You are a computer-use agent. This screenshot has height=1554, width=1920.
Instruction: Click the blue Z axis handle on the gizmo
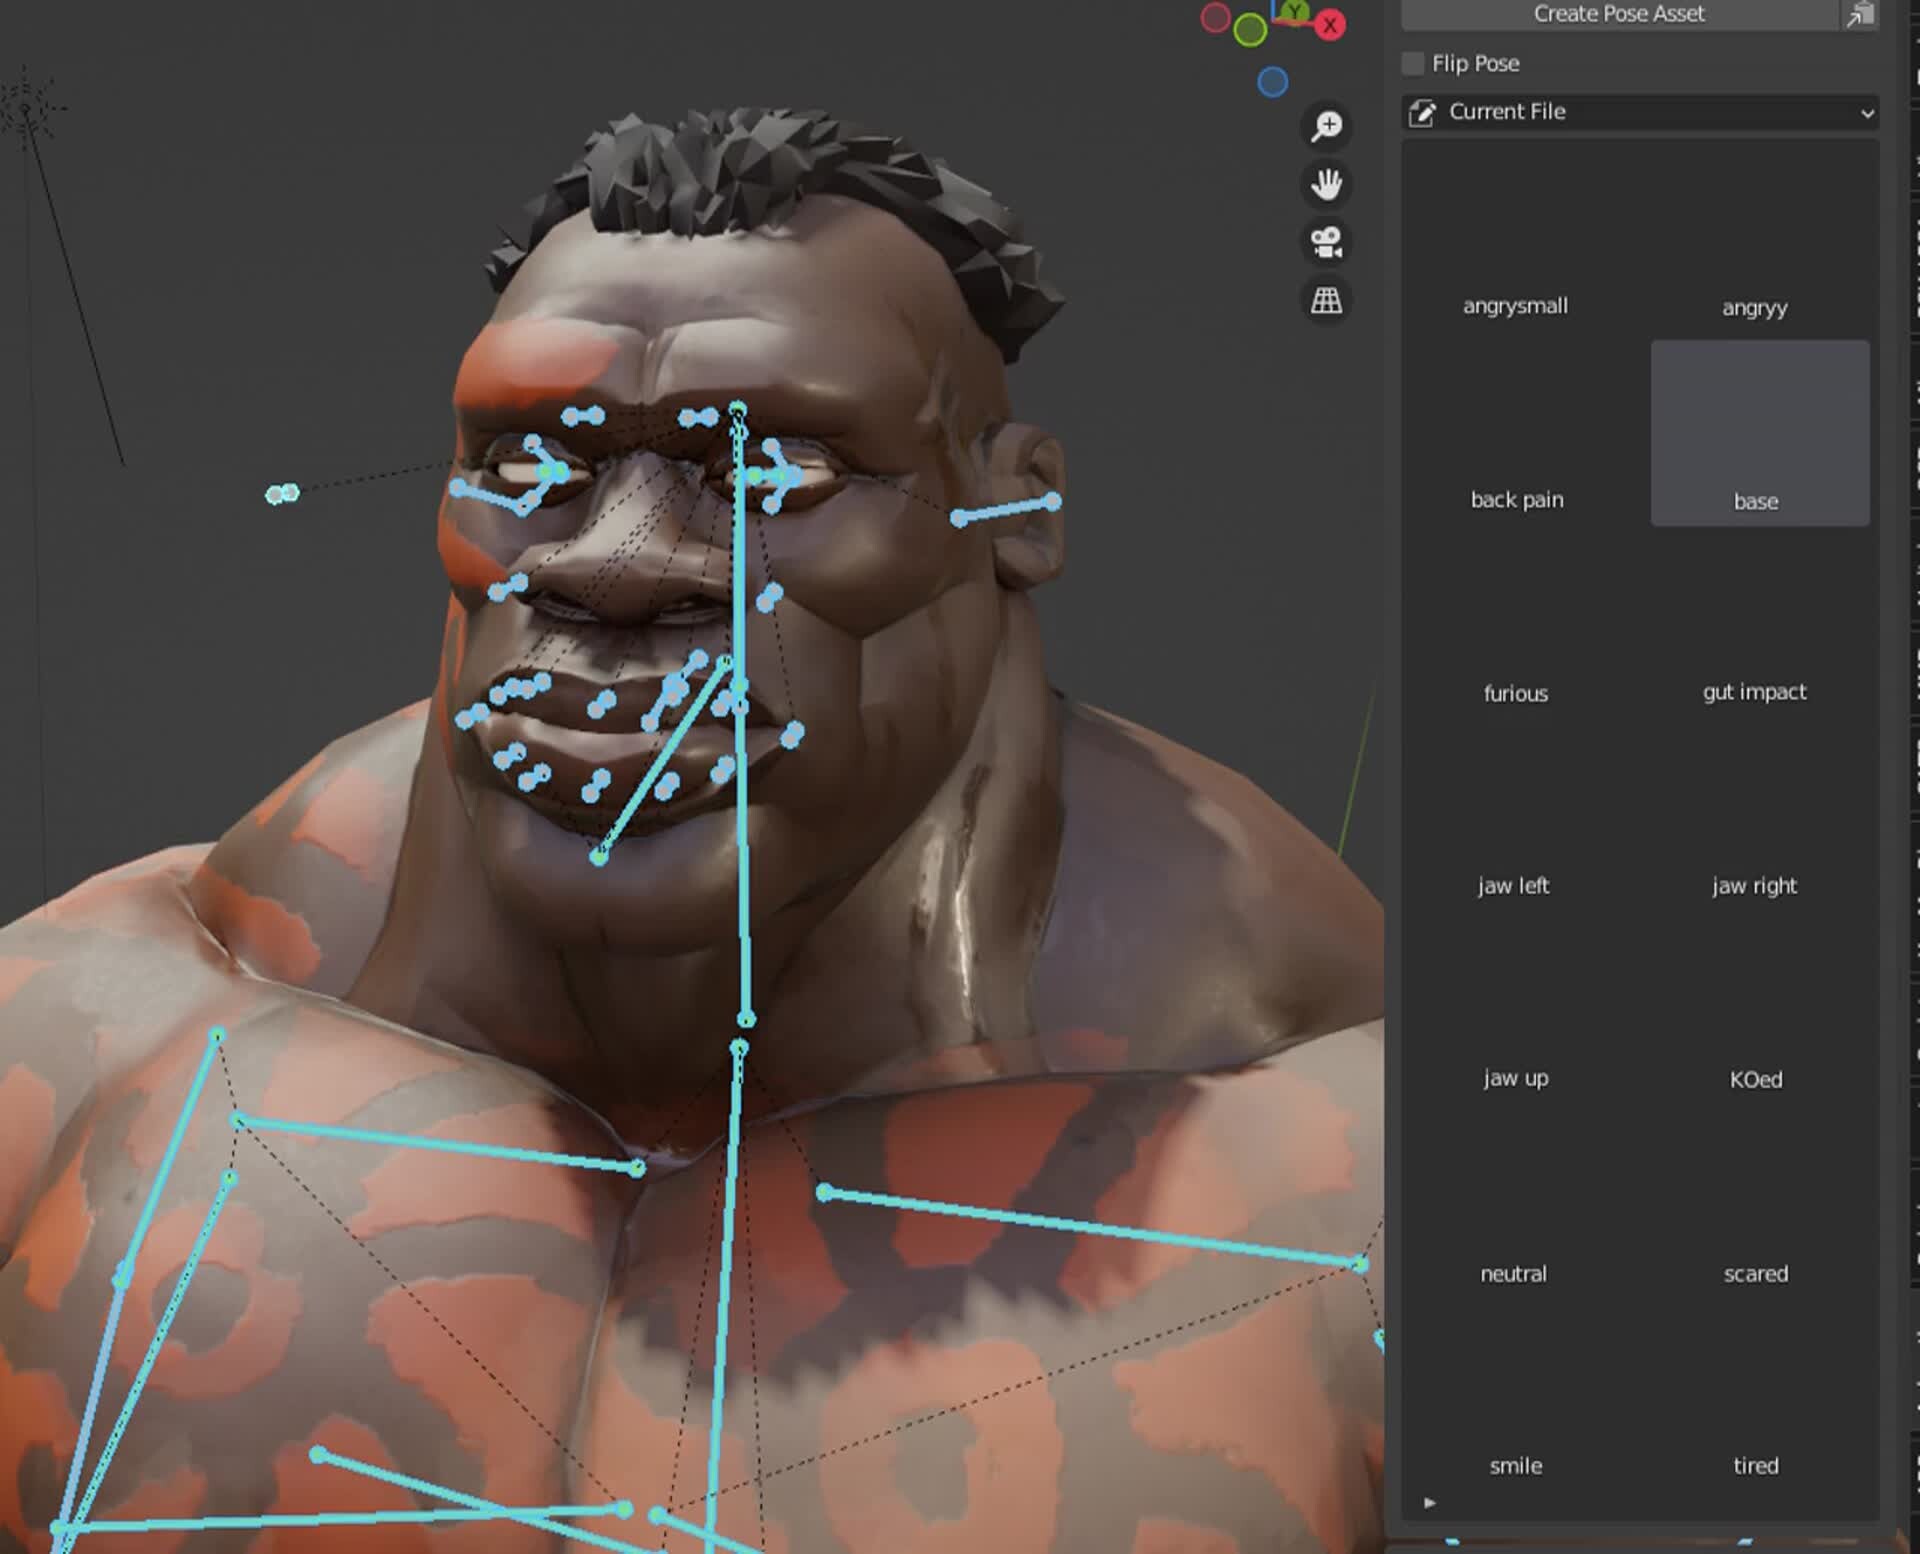click(1272, 83)
